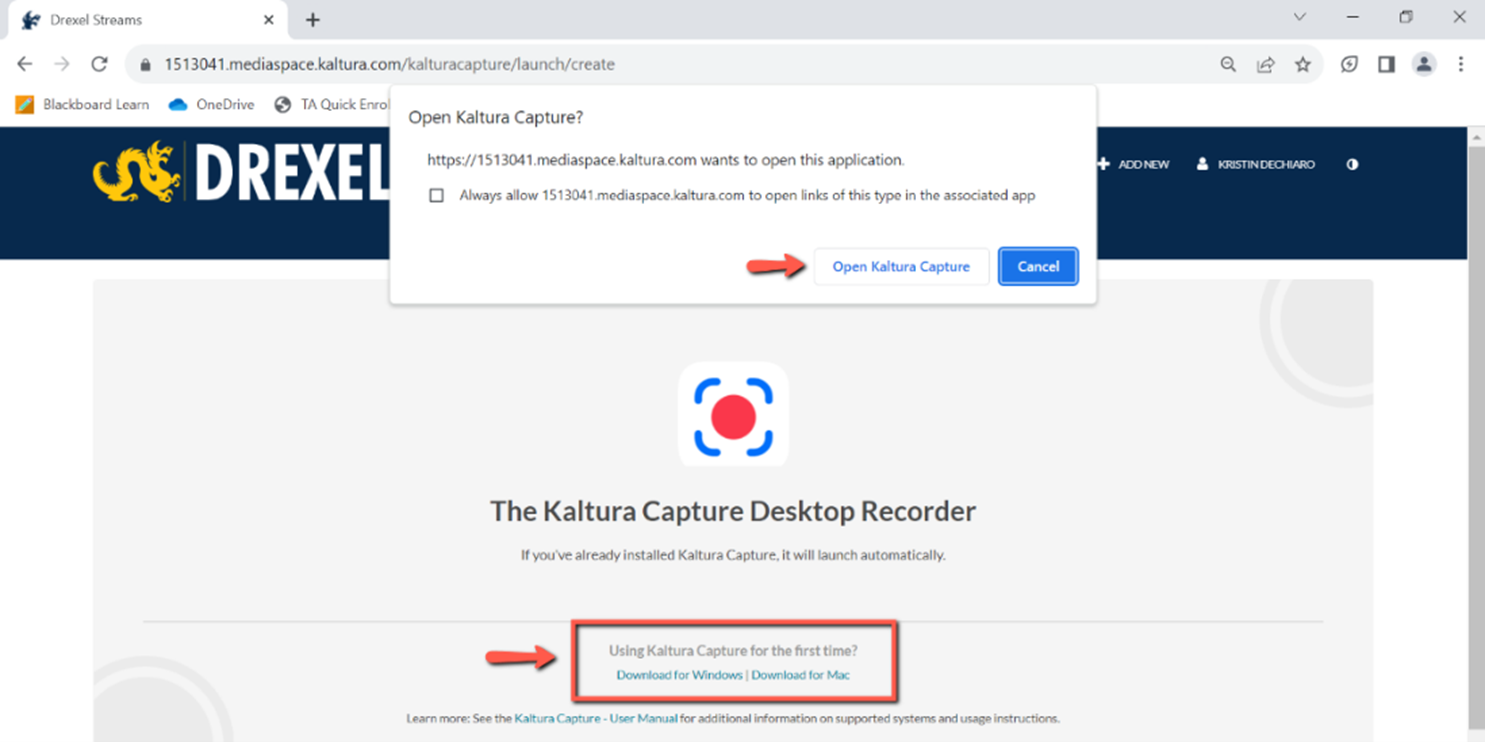Click Download for Mac link
This screenshot has width=1485, height=742.
click(801, 675)
